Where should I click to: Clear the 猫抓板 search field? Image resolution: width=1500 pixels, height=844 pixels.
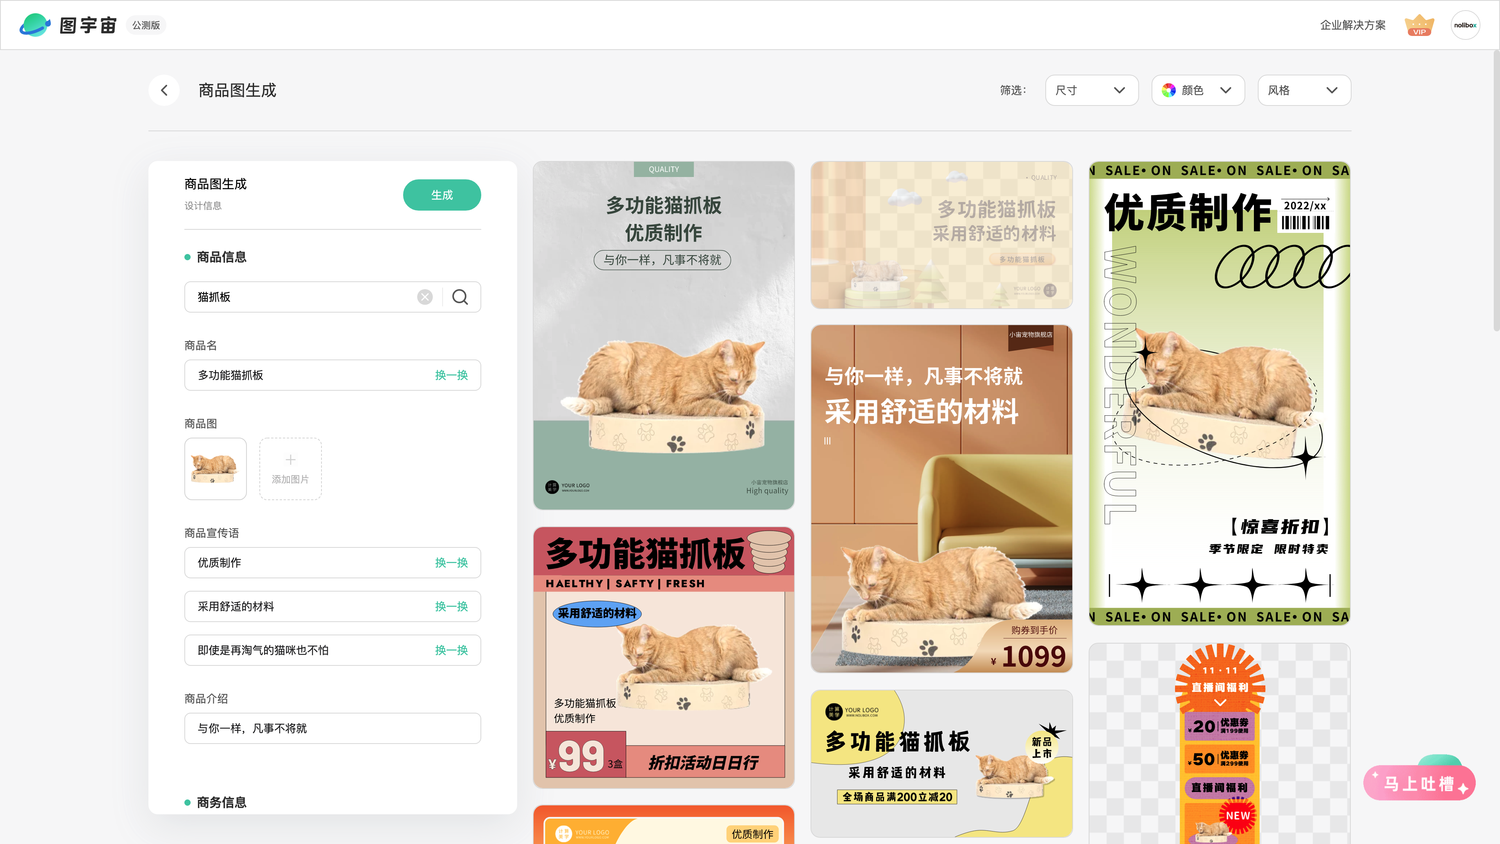coord(425,297)
